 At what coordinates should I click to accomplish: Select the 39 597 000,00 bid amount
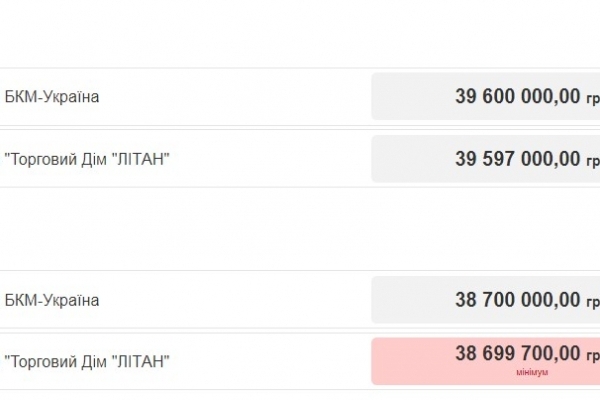[517, 158]
